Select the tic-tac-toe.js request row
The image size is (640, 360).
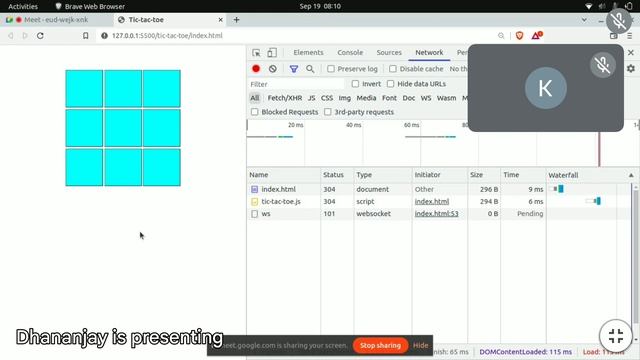439,201
